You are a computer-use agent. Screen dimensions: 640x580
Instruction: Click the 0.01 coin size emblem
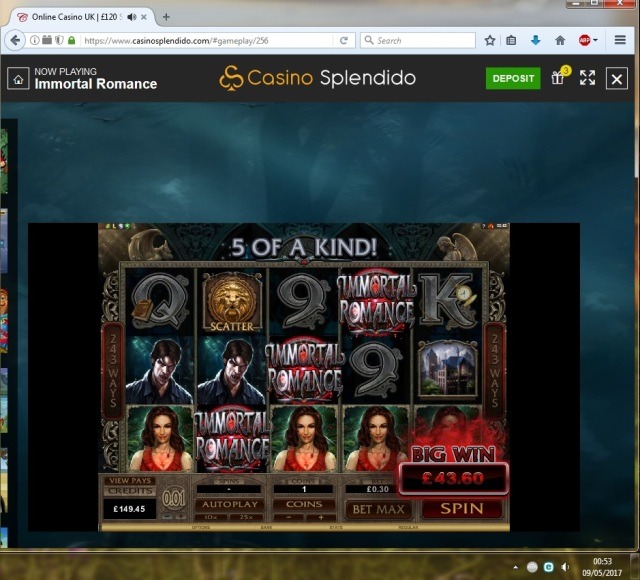click(174, 498)
